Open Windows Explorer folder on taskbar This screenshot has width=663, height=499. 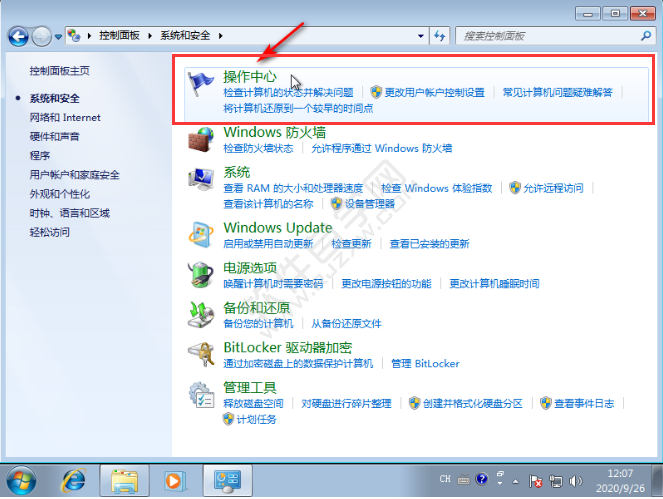(124, 481)
